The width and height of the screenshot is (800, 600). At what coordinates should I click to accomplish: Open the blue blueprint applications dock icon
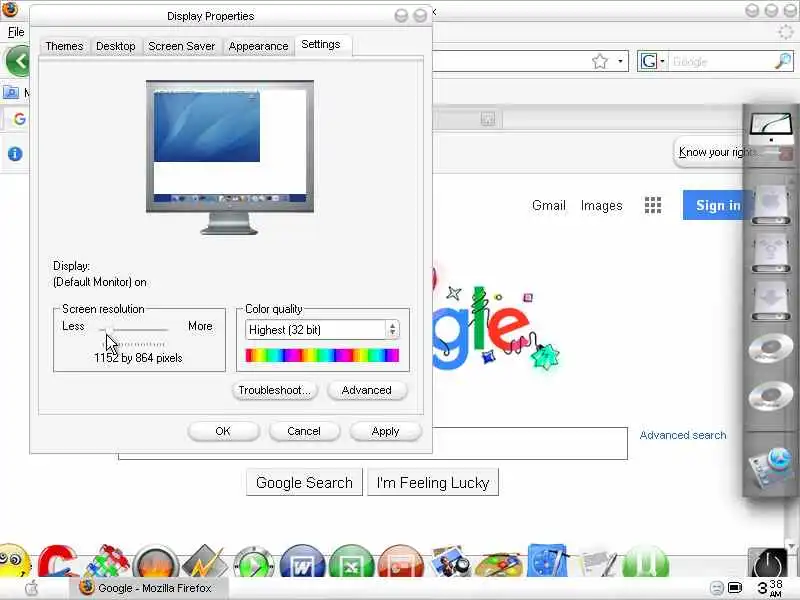point(548,561)
